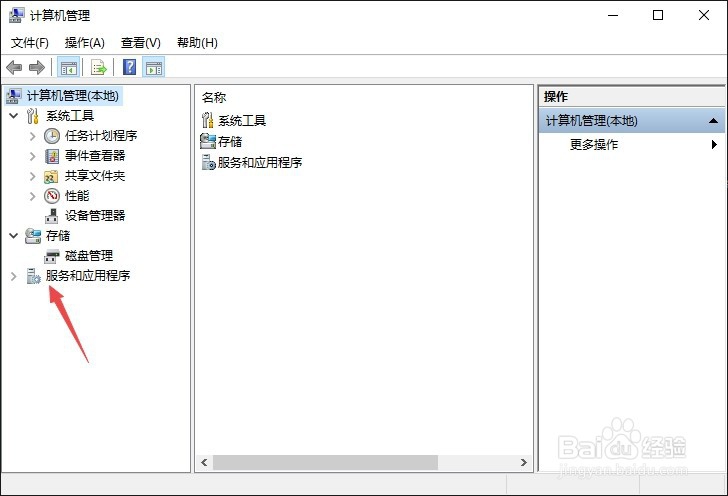728x496 pixels.
Task: Click the Export List toolbar icon
Action: (x=98, y=68)
